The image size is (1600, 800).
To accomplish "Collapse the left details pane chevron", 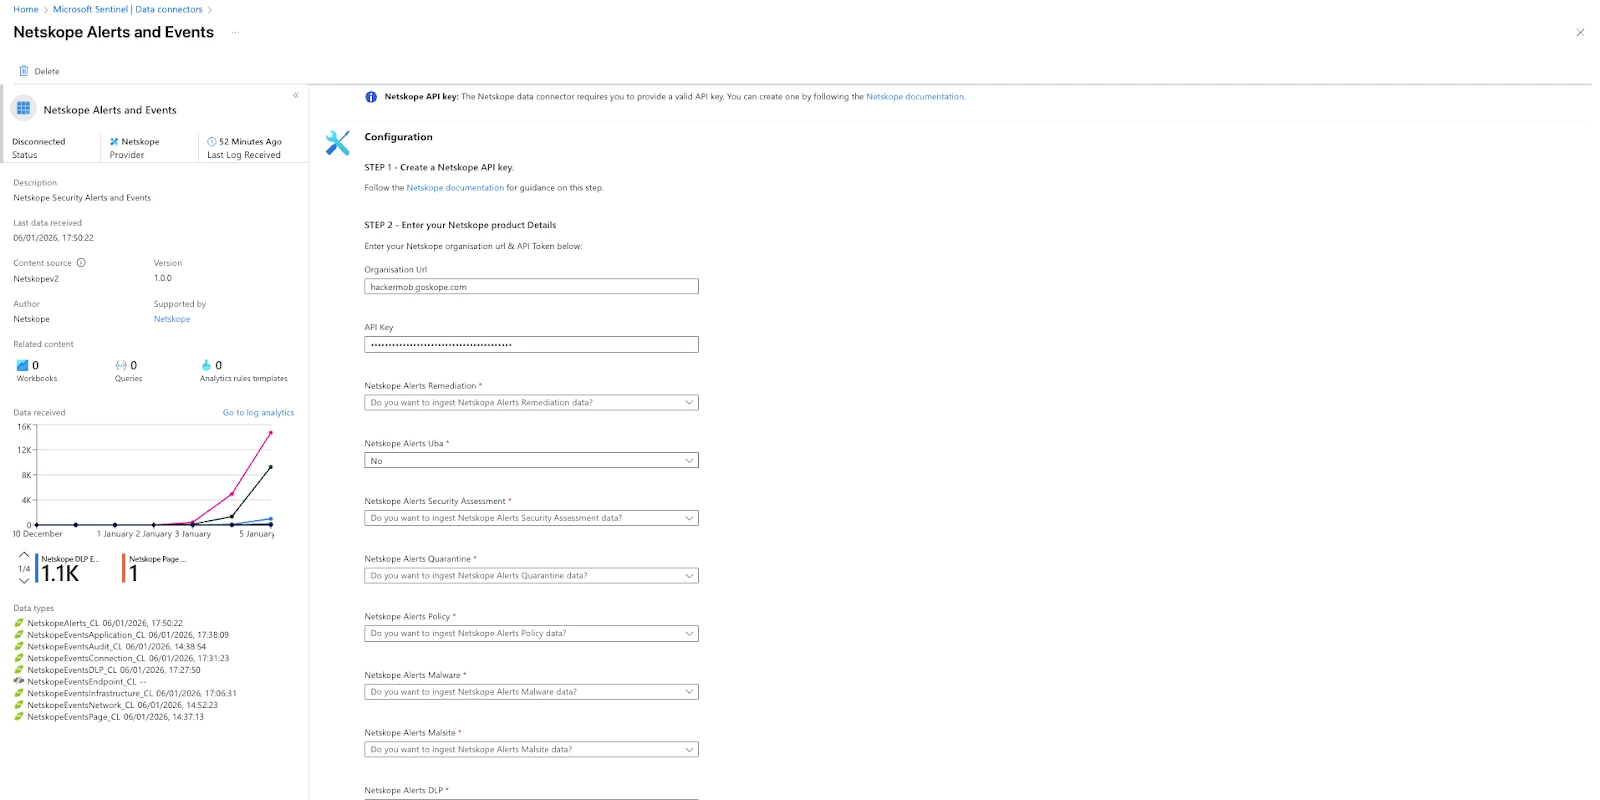I will pos(296,95).
